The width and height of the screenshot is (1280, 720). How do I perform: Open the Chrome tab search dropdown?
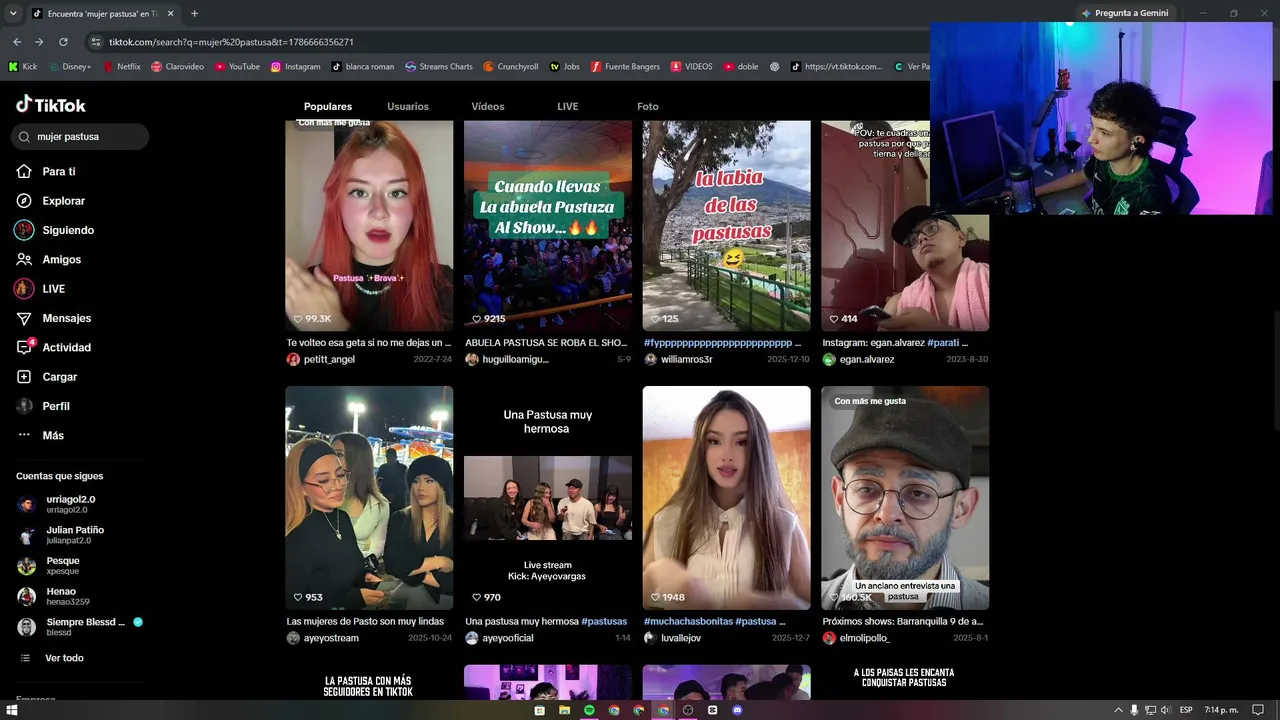pyautogui.click(x=13, y=14)
